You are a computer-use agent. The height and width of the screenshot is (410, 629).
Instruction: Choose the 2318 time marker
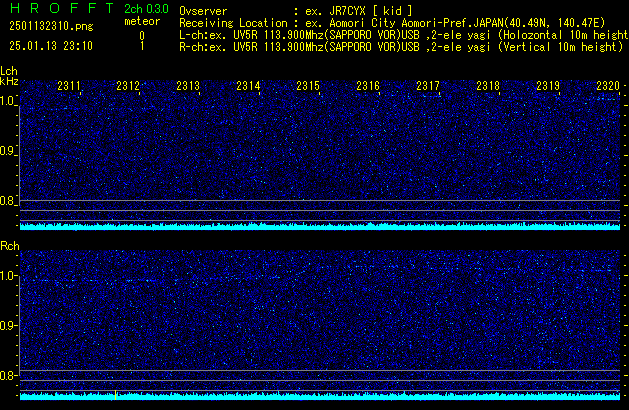pos(488,86)
